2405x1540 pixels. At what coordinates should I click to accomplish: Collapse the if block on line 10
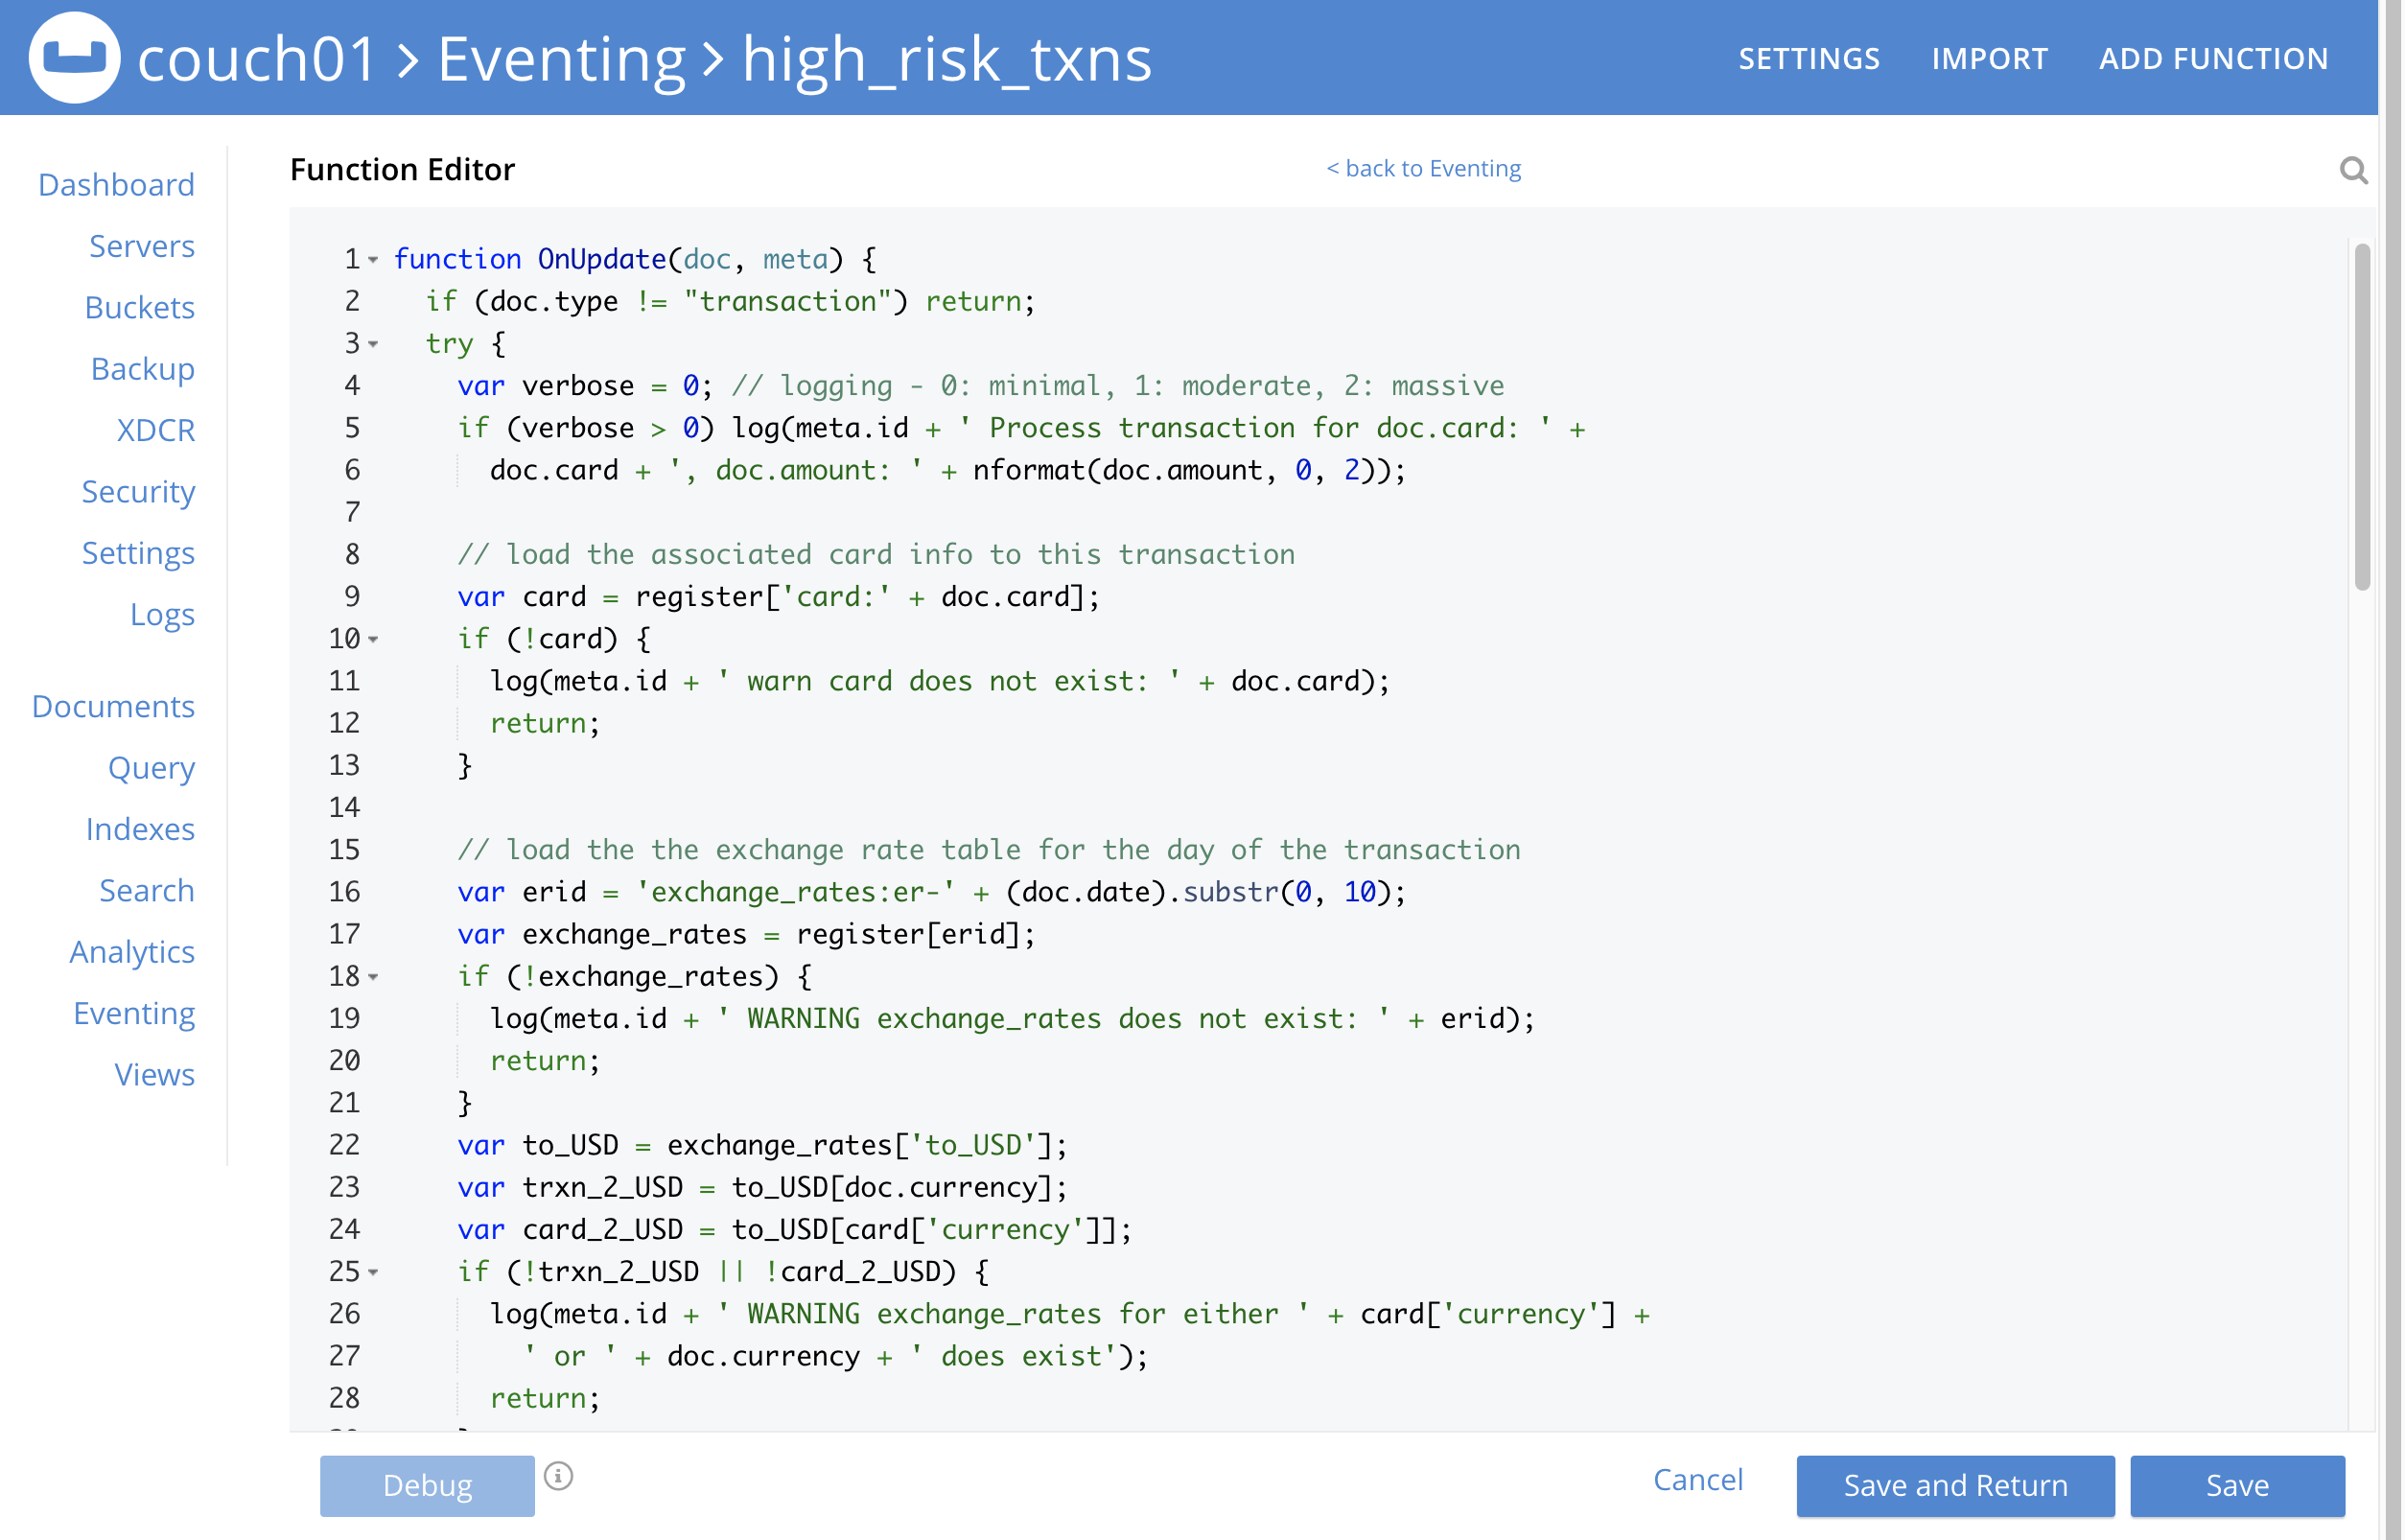coord(372,640)
